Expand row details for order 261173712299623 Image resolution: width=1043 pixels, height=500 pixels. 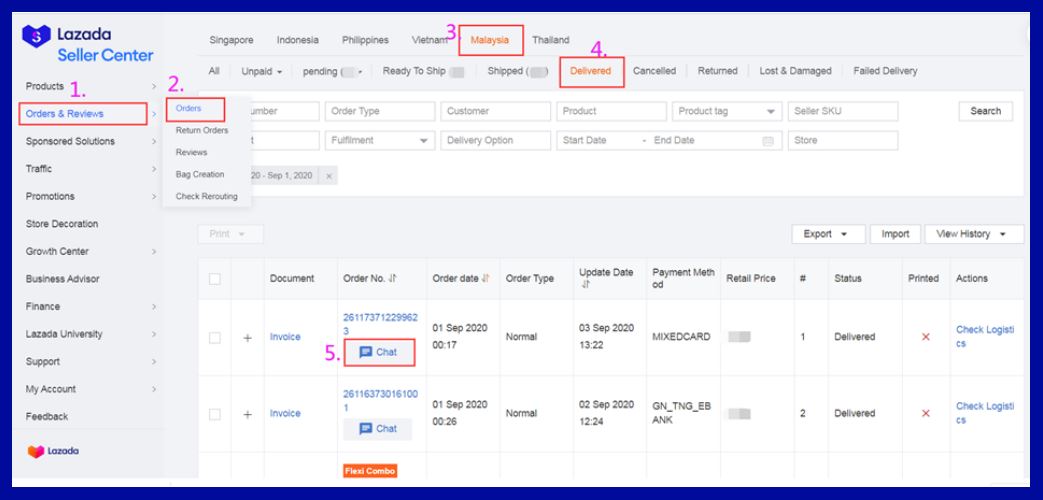click(x=247, y=338)
